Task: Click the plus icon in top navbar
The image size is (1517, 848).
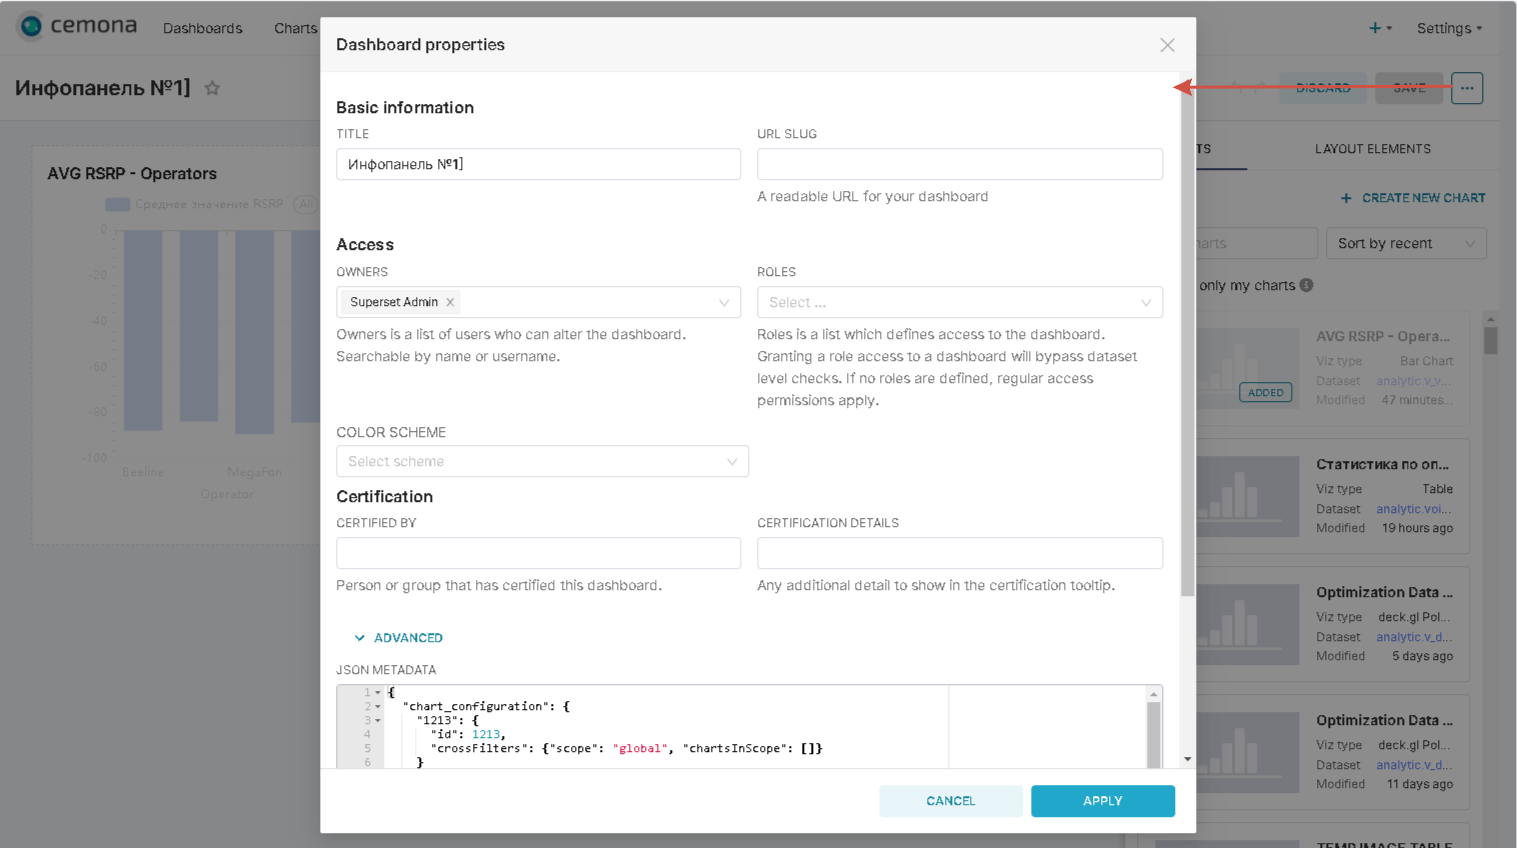Action: coord(1375,28)
